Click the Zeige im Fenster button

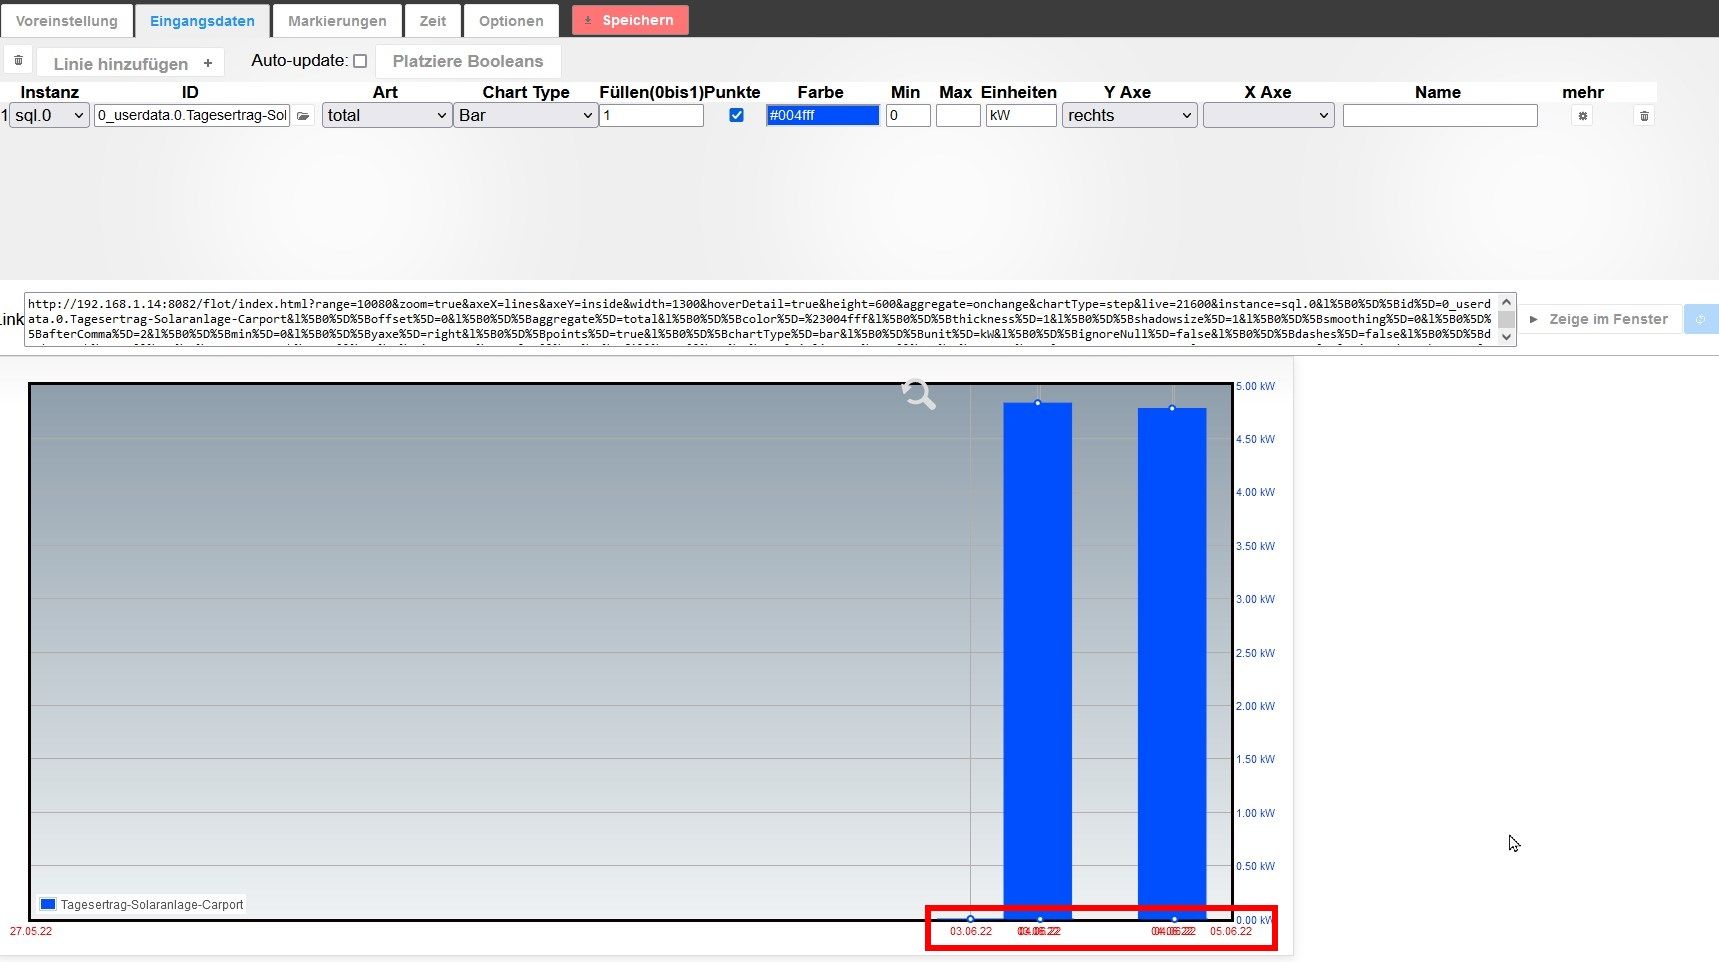point(1599,319)
